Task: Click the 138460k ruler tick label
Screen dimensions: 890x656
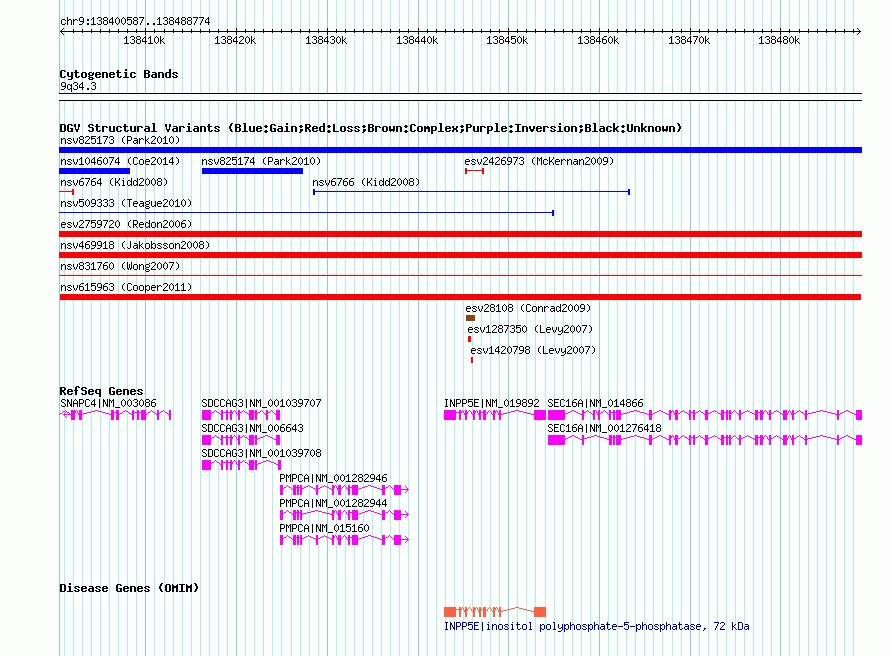Action: coord(598,40)
